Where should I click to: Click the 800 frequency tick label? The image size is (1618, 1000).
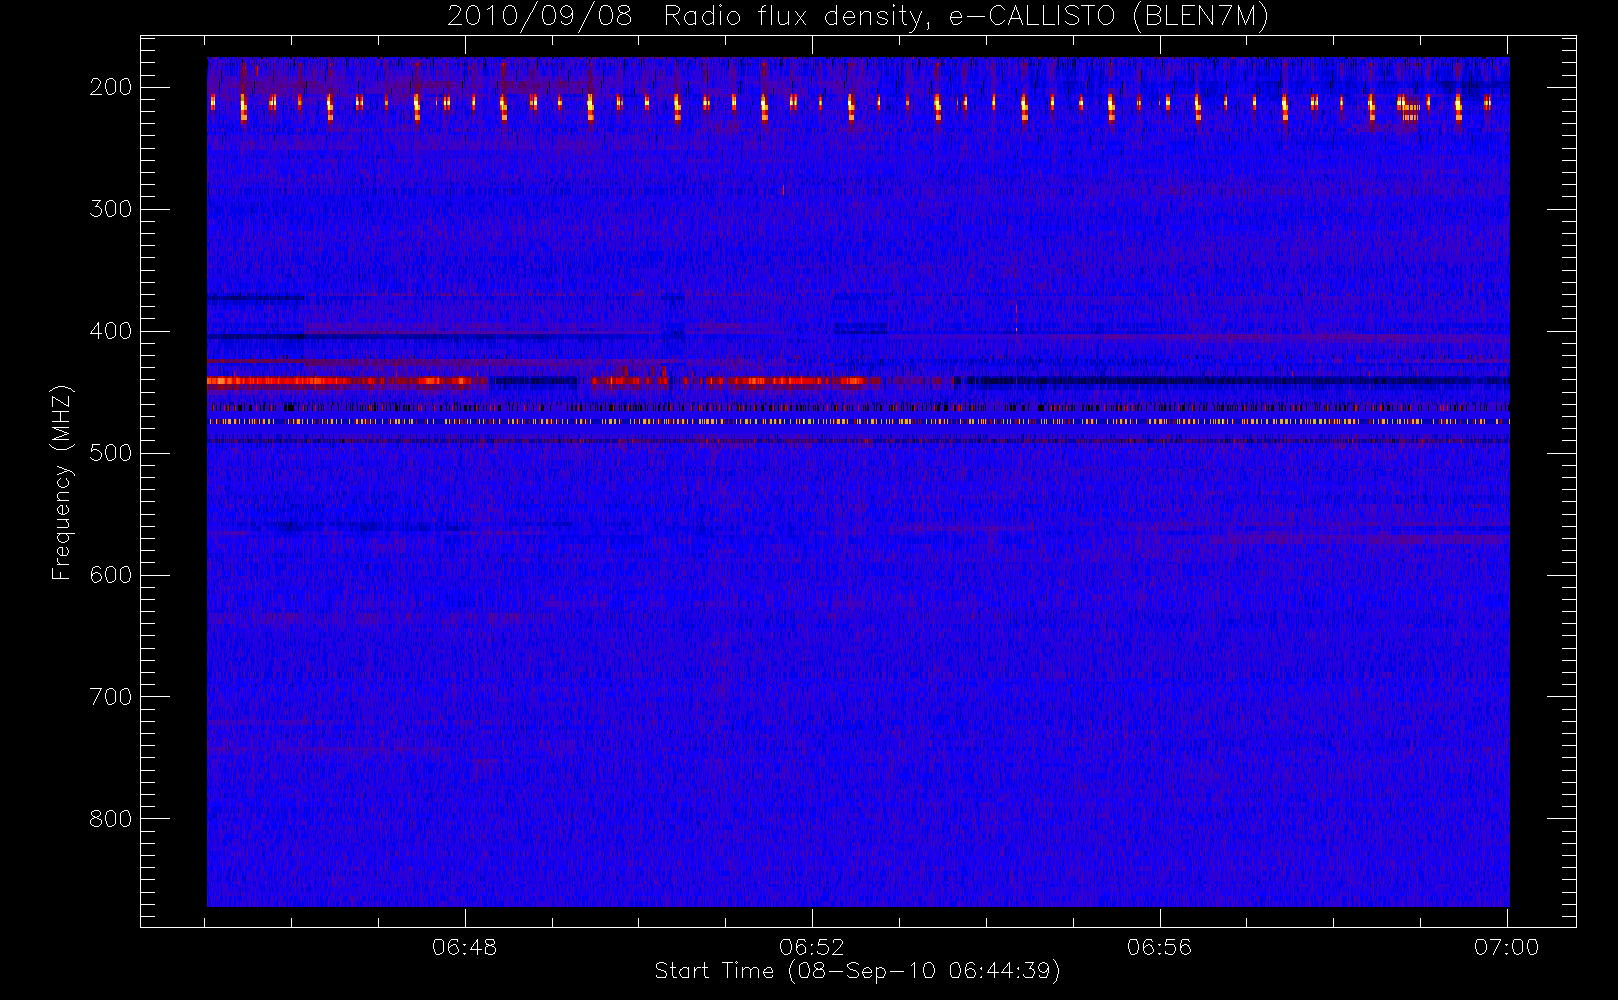110,819
